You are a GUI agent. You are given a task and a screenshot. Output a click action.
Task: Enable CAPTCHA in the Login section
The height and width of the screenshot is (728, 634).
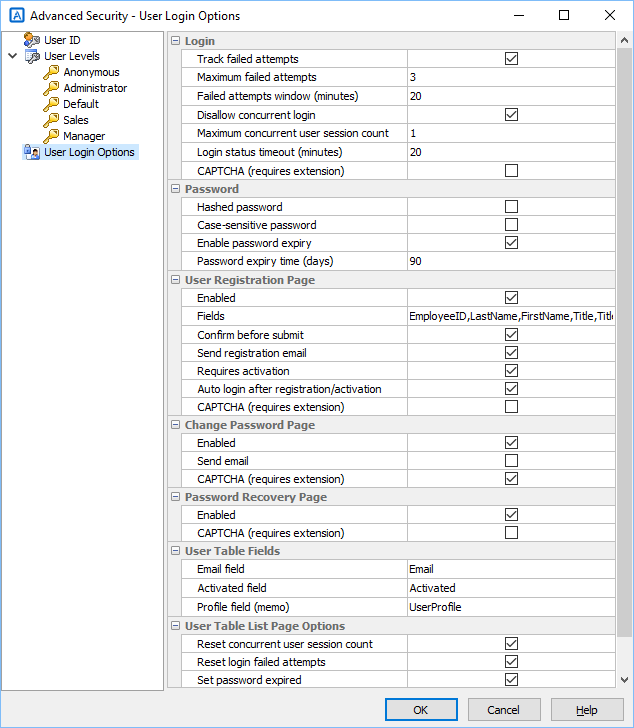point(511,170)
